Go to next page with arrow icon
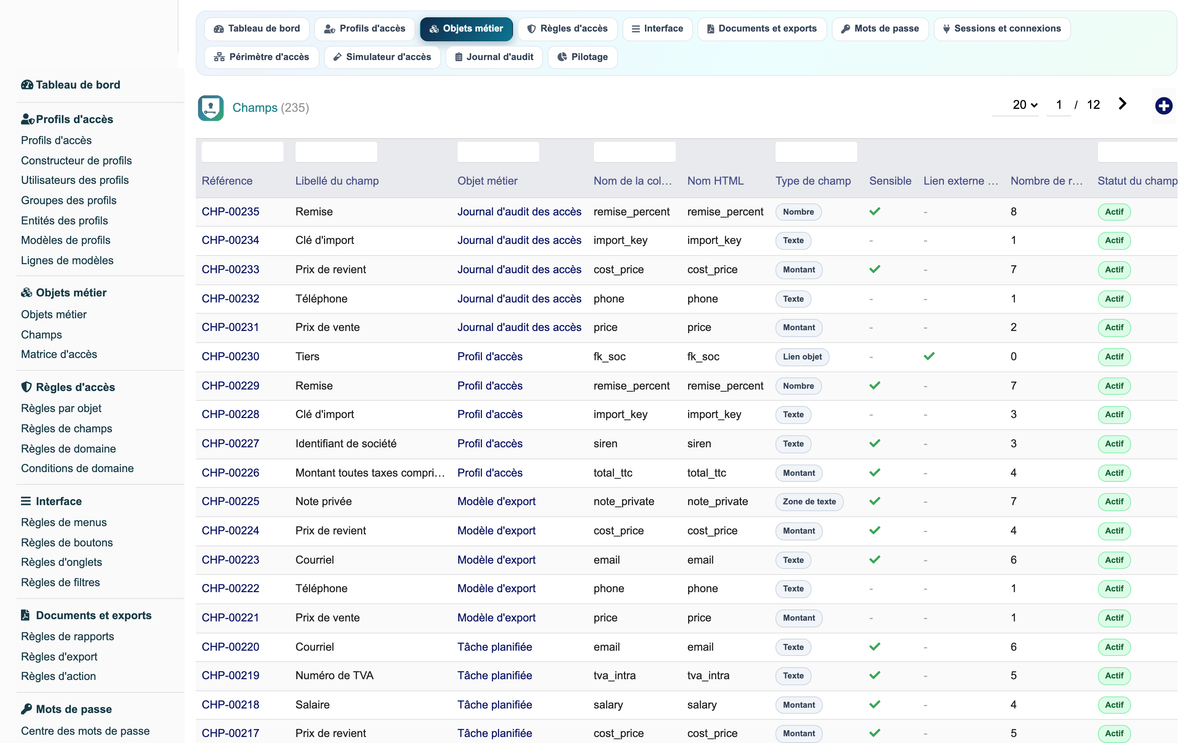The height and width of the screenshot is (743, 1200). (1123, 104)
